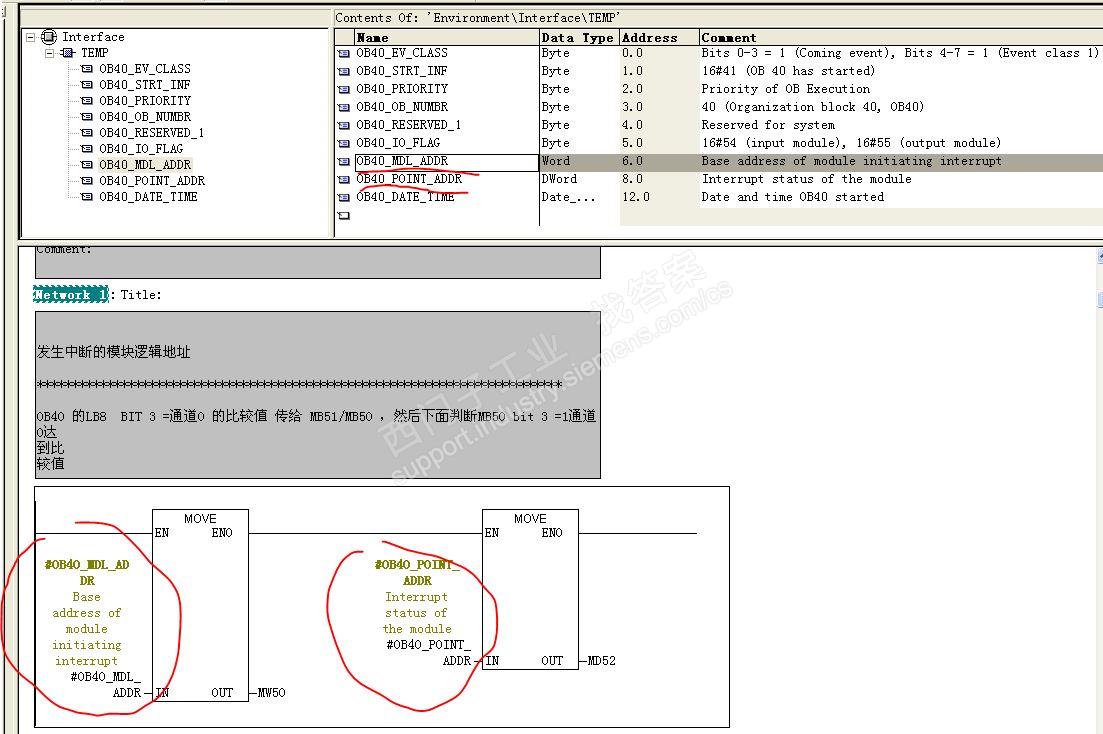The image size is (1103, 734).
Task: Select OB40_MDL_ADDR in the Interface tree
Action: click(x=145, y=165)
